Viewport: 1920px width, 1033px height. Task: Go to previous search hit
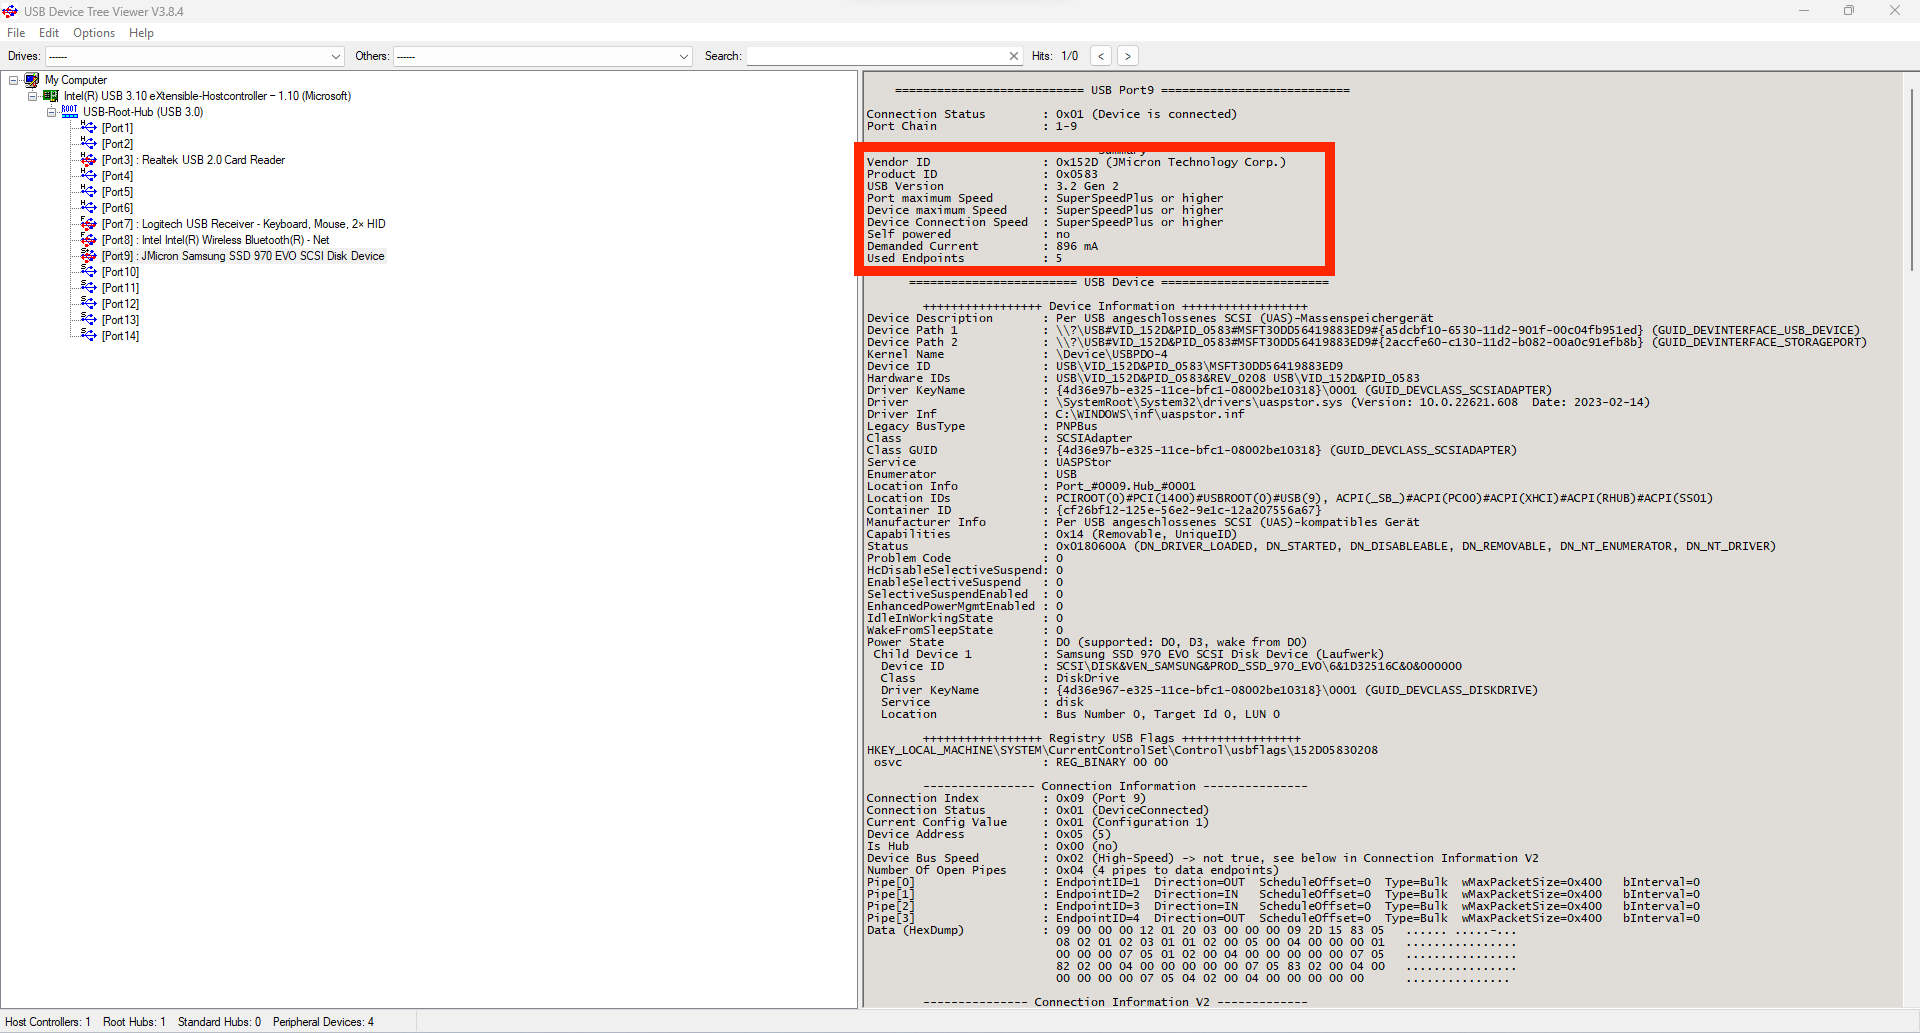[x=1101, y=56]
